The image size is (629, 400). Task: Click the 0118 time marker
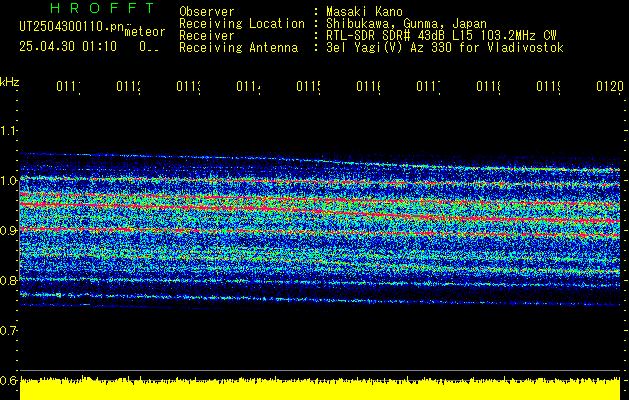(x=489, y=86)
